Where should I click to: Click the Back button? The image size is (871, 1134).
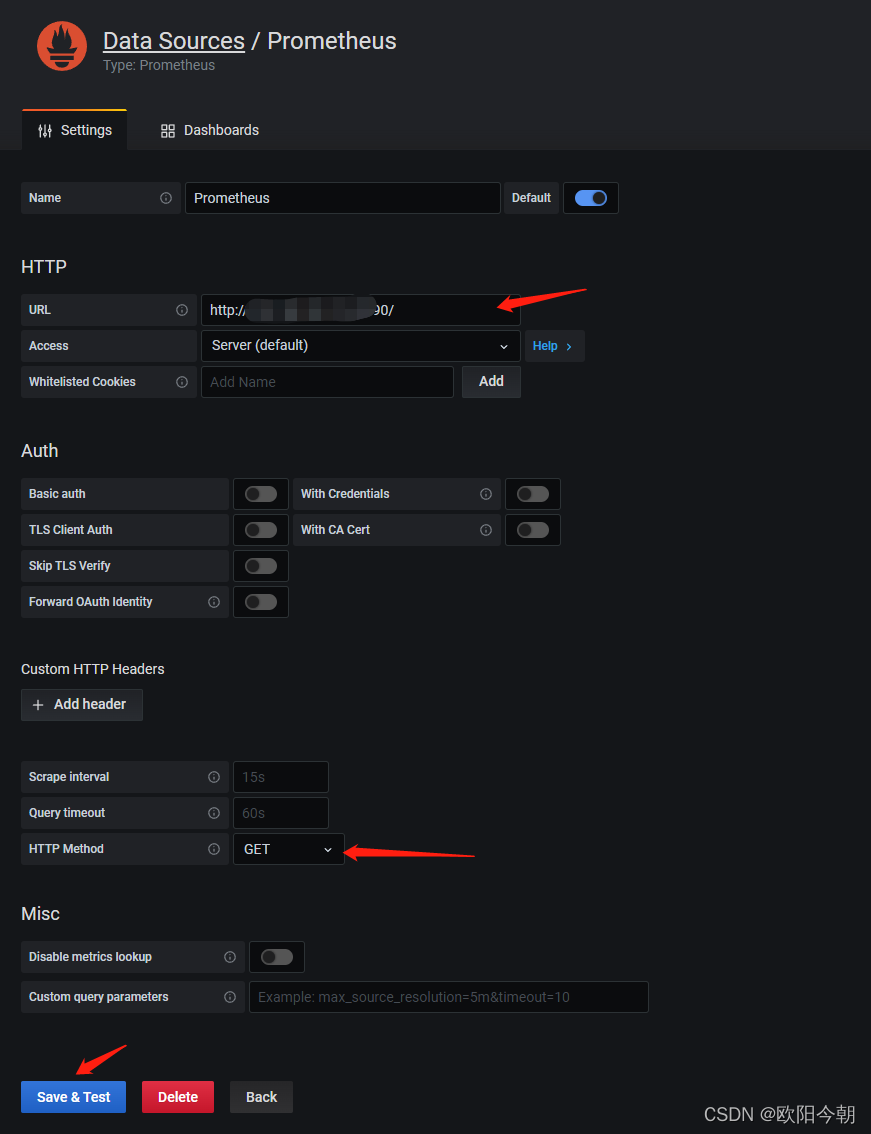[x=261, y=1097]
